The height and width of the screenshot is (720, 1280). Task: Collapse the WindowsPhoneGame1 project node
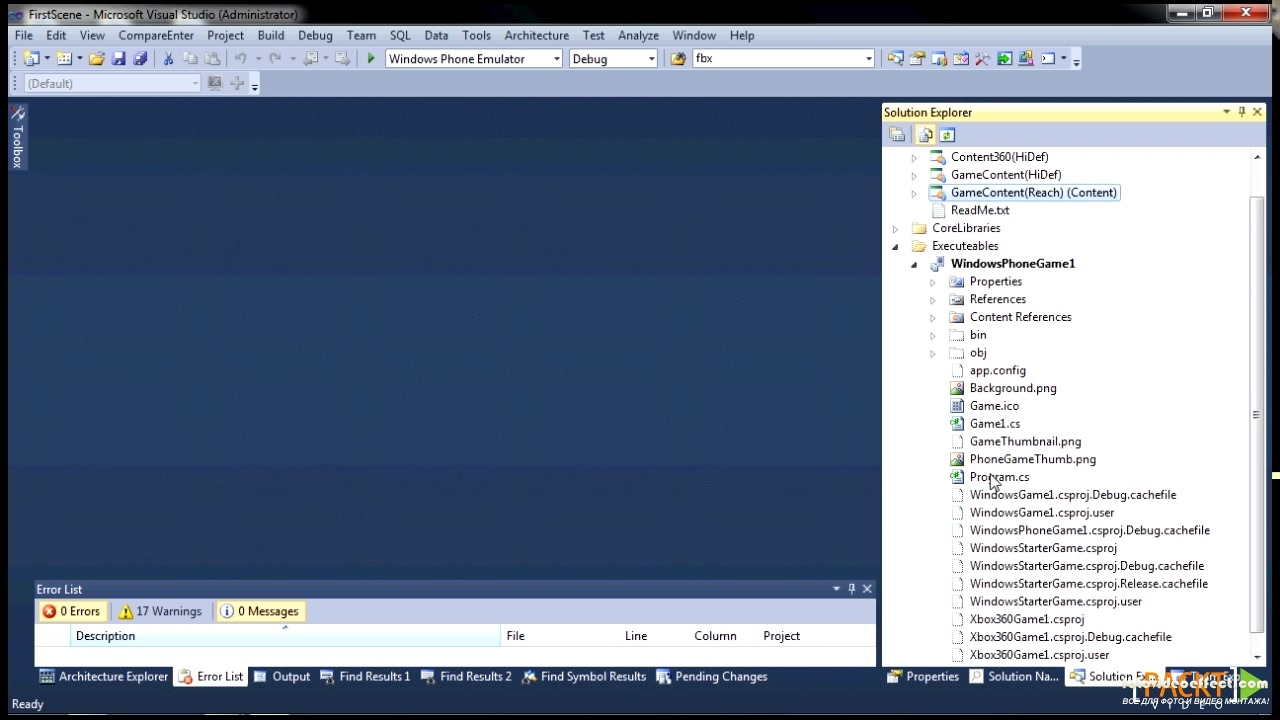point(914,264)
